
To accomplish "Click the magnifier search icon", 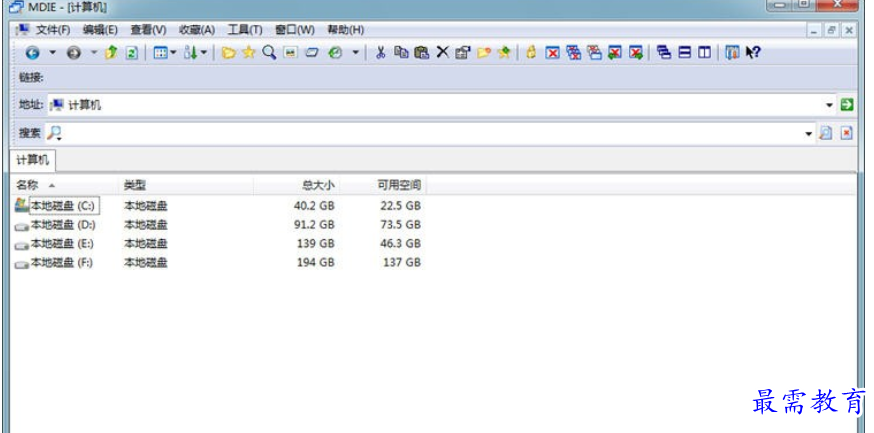I will (x=269, y=52).
